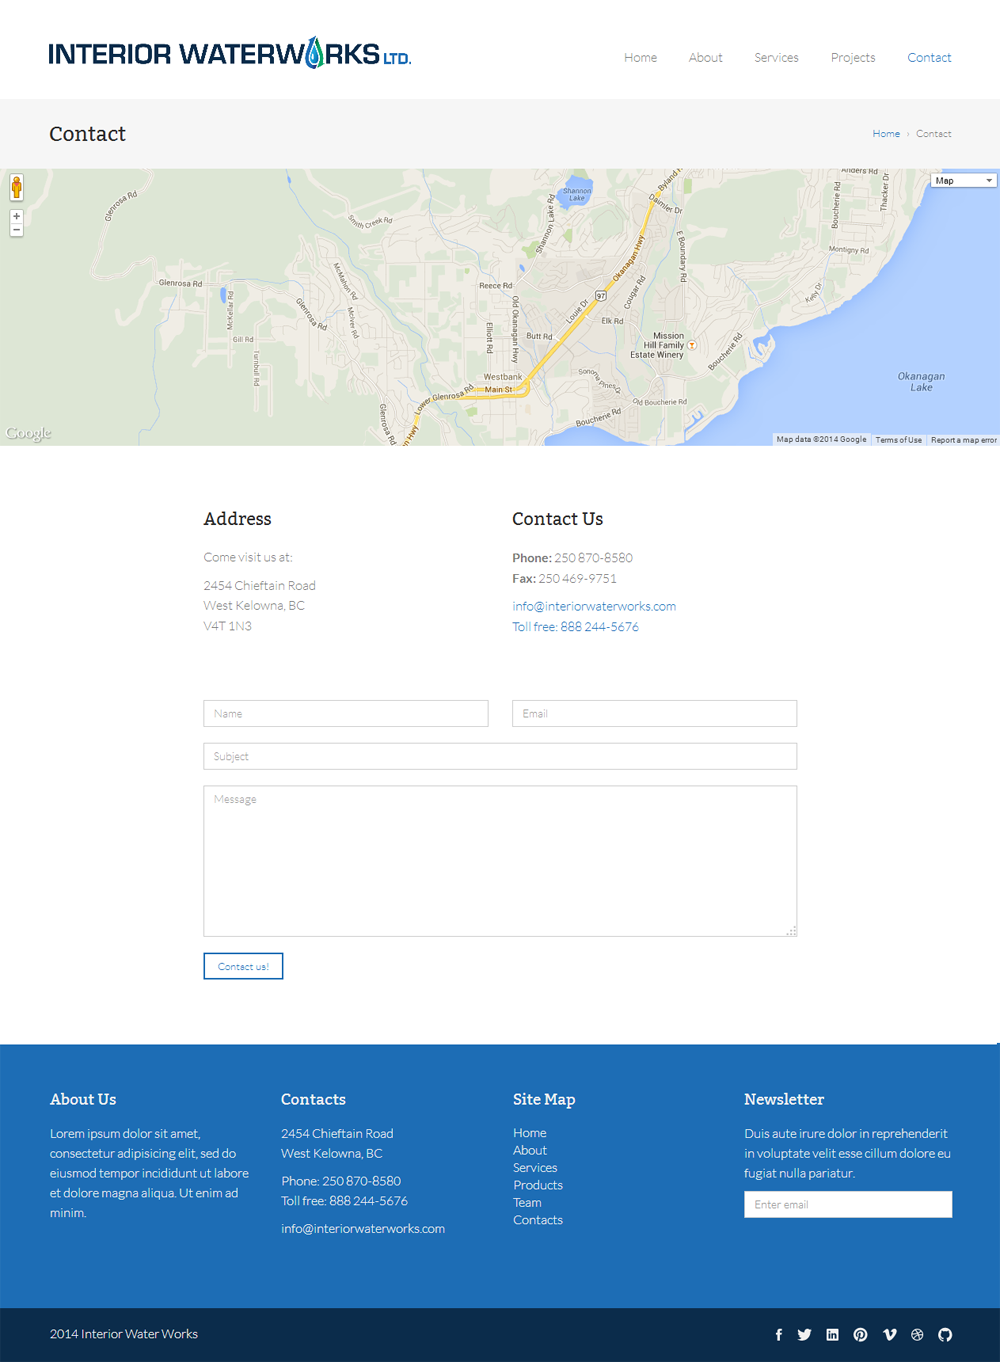Click into the Message text area
The height and width of the screenshot is (1362, 1000).
[x=500, y=861]
